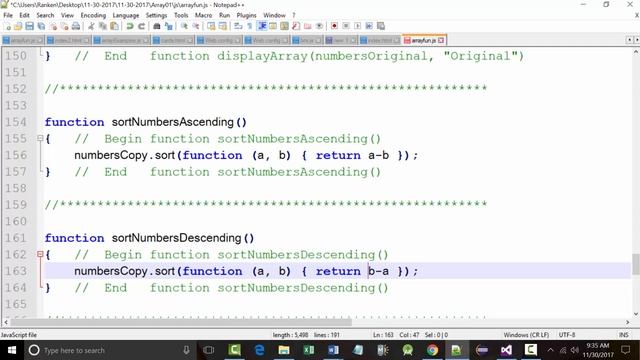
Task: Toggle Show All Characters pilcrow icon
Action: point(250,26)
